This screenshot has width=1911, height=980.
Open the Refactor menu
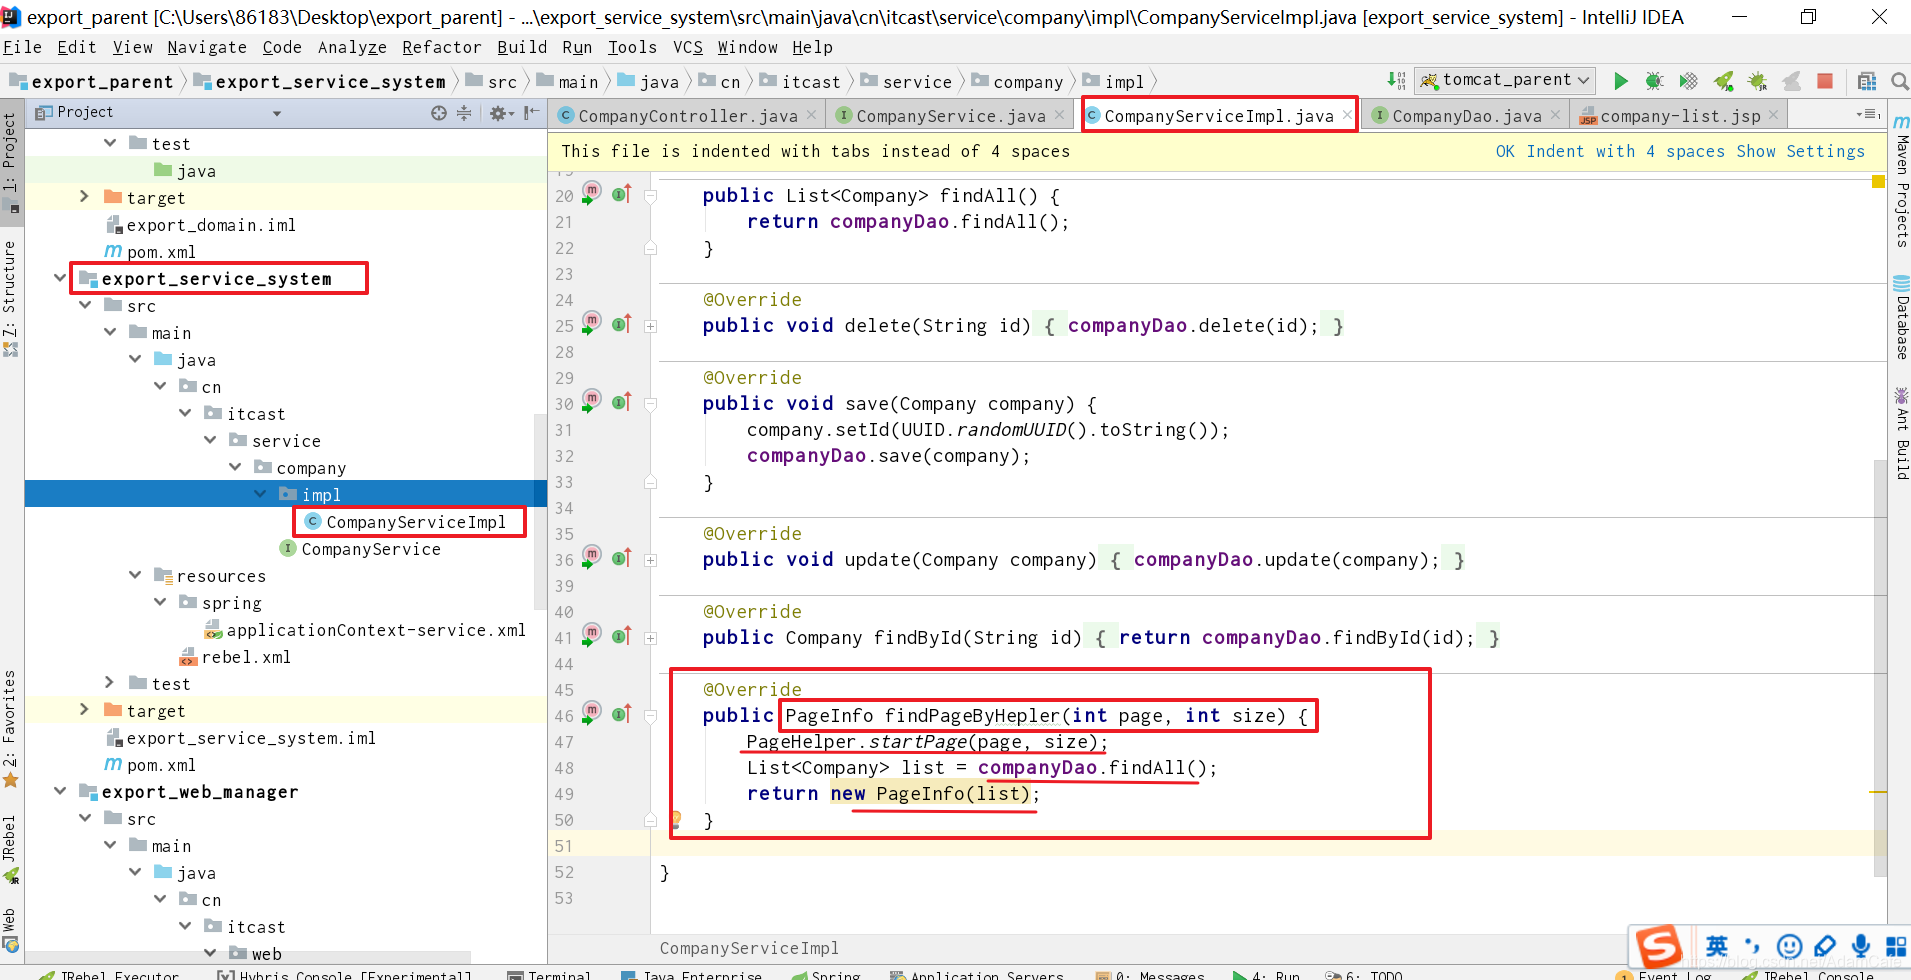coord(442,47)
